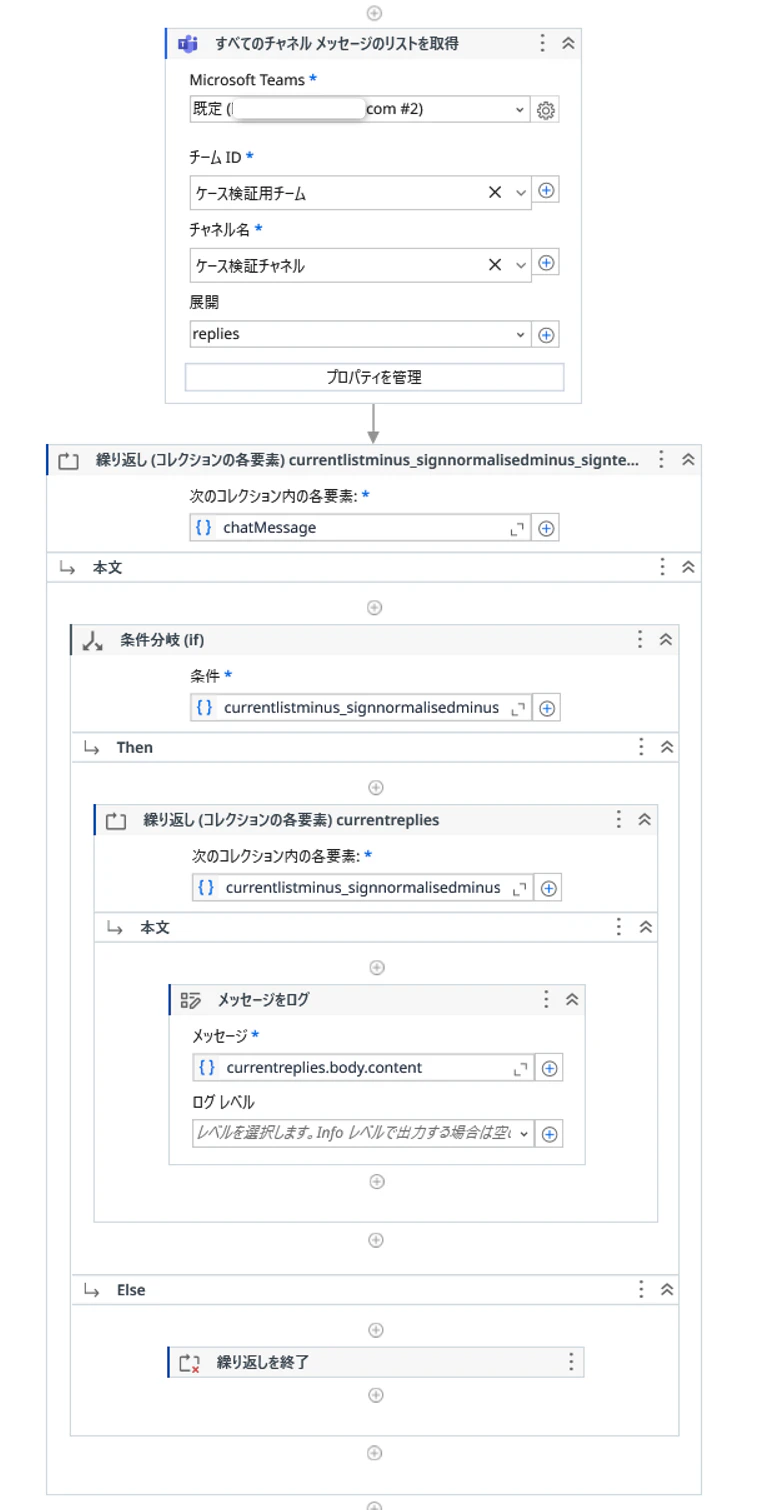Select the 繰り返しを終了 break activity
This screenshot has height=1510, width=775.
tap(376, 1362)
